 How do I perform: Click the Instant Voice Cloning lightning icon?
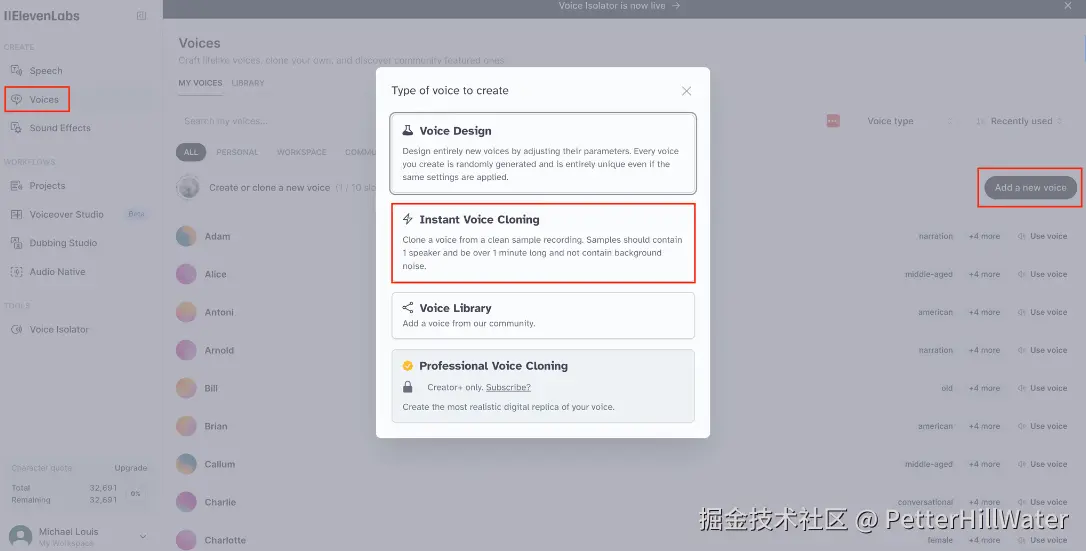(408, 219)
